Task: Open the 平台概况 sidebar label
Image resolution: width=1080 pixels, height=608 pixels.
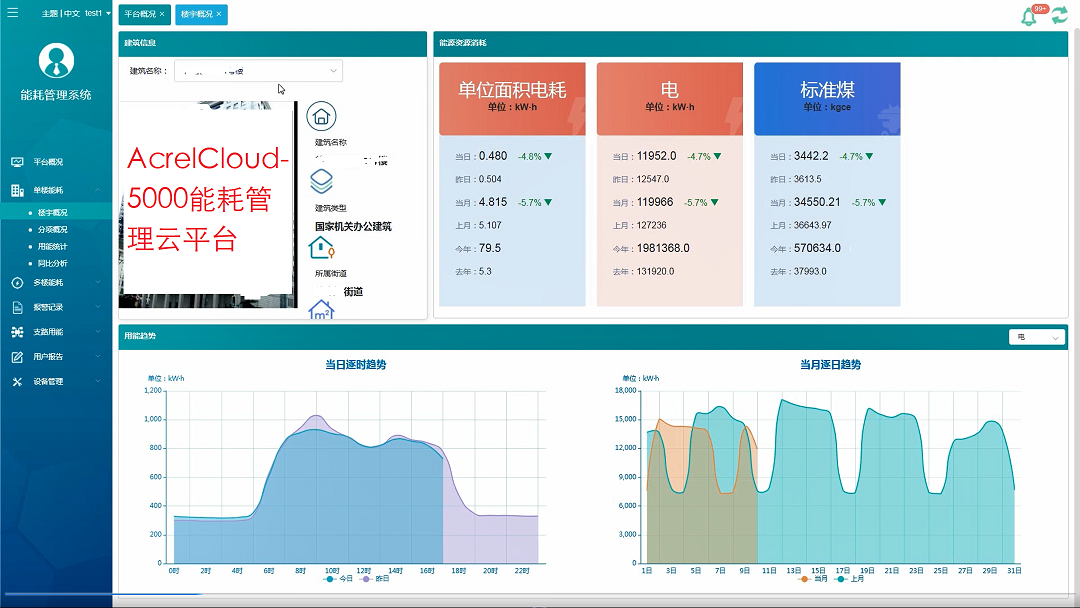Action: pyautogui.click(x=48, y=162)
